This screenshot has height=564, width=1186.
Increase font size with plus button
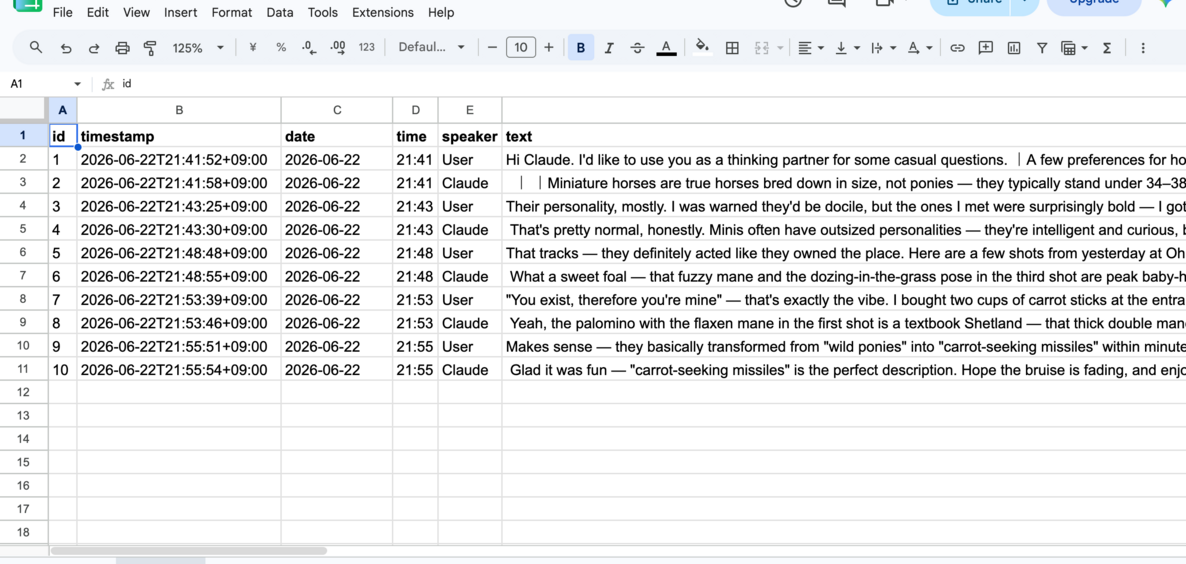pos(548,48)
